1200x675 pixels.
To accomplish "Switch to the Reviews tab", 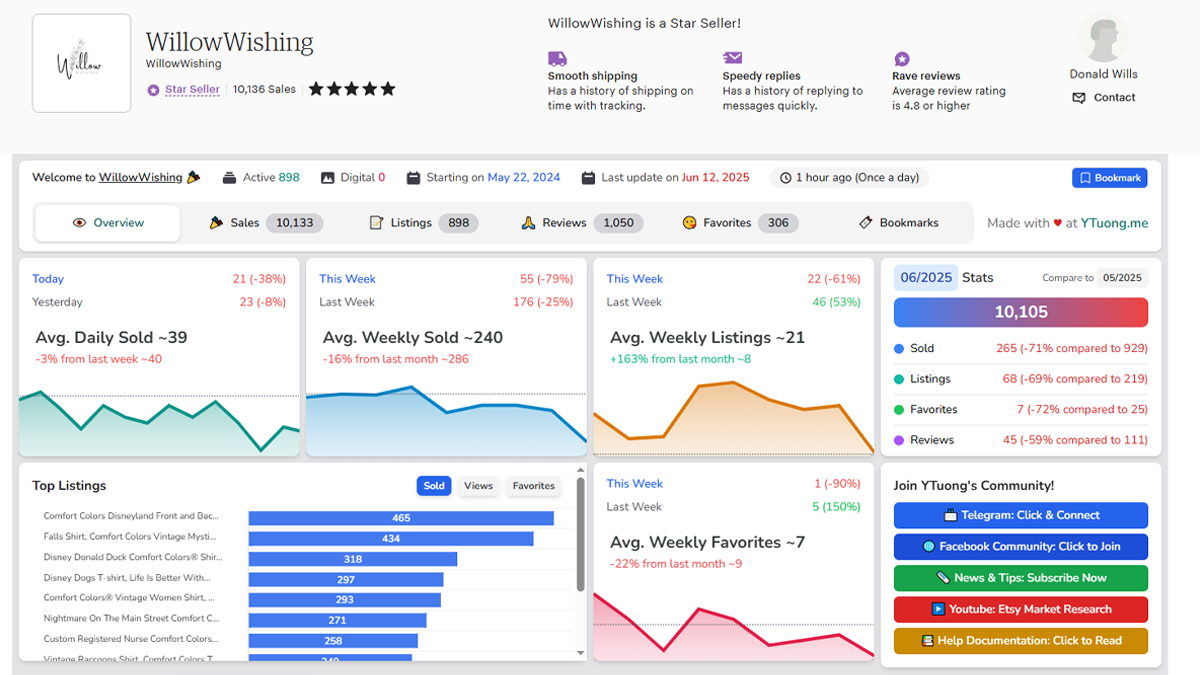I will tap(582, 223).
